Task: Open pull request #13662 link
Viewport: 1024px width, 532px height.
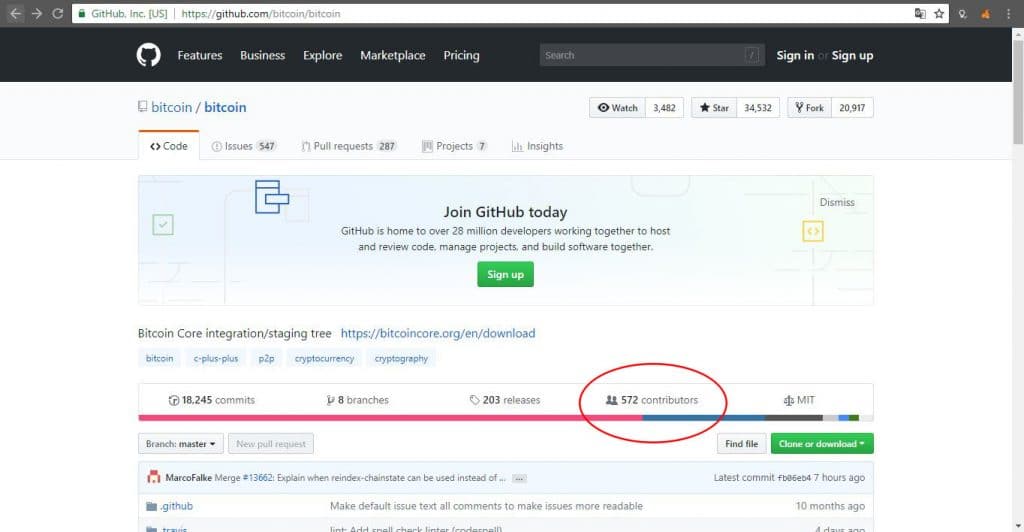Action: [258, 478]
